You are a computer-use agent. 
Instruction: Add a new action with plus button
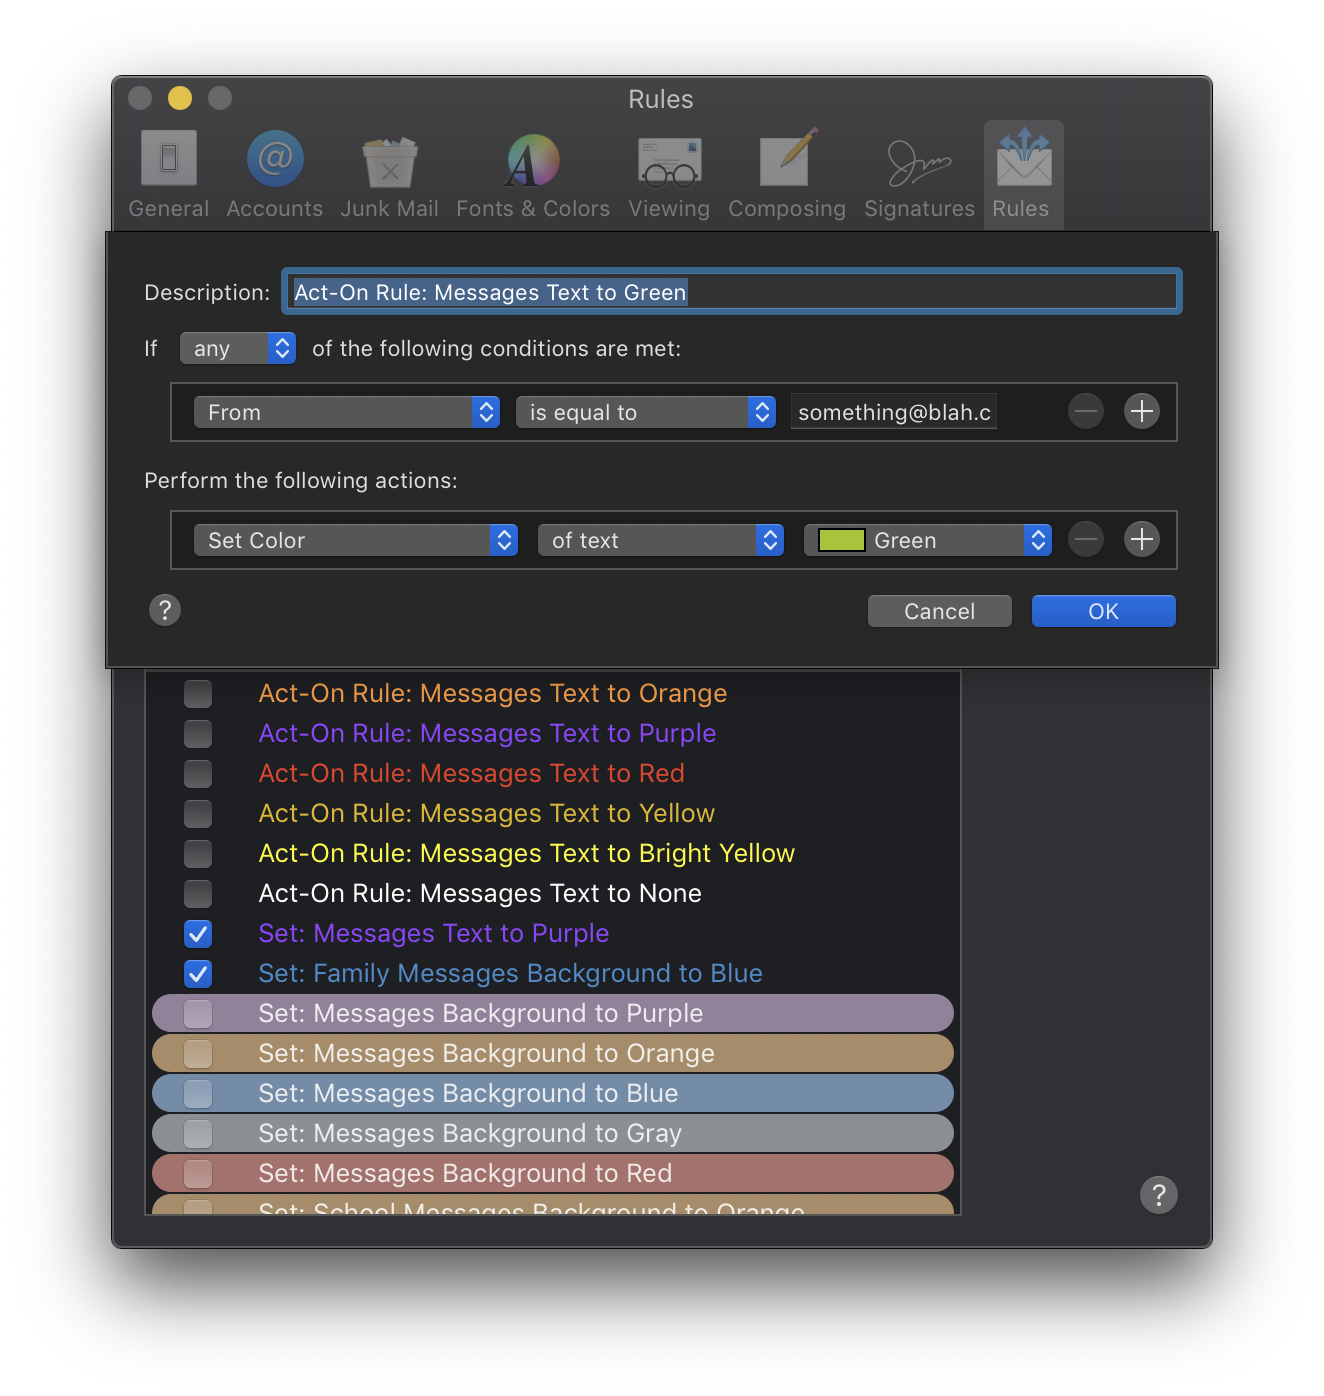pyautogui.click(x=1142, y=539)
